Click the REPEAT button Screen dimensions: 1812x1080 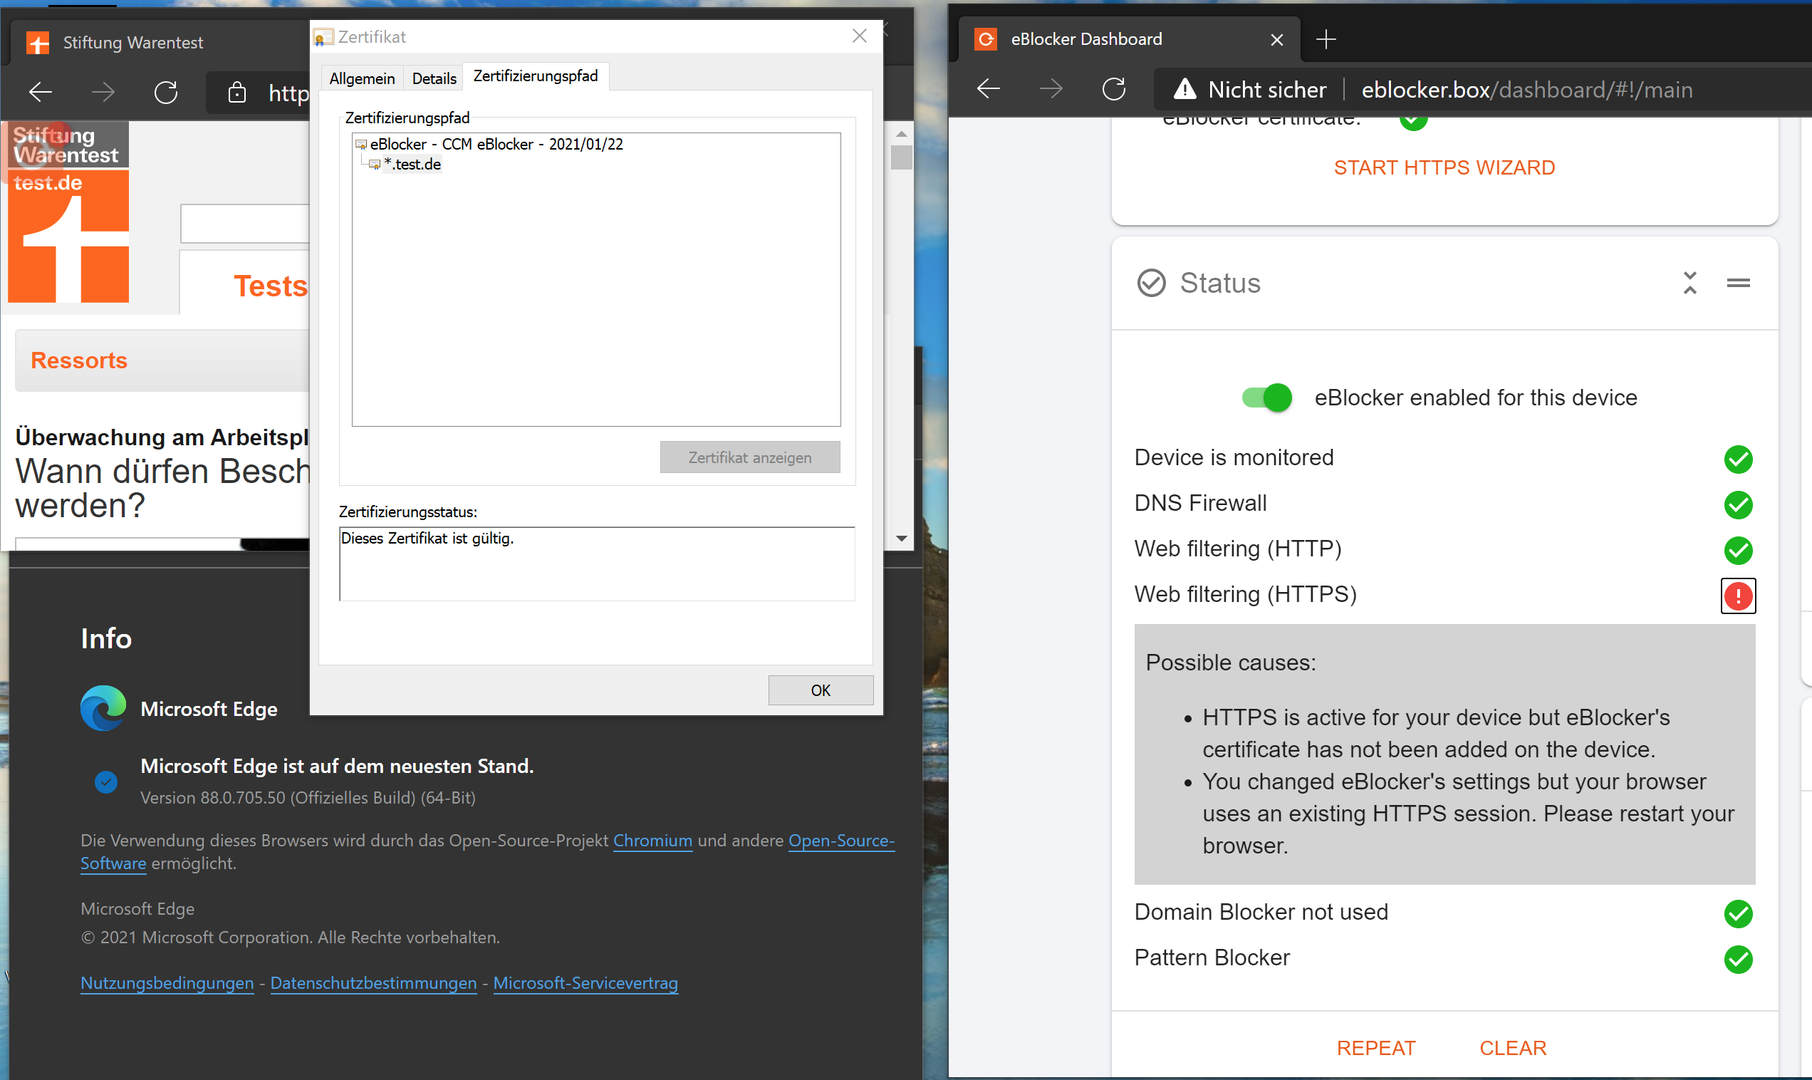tap(1376, 1048)
